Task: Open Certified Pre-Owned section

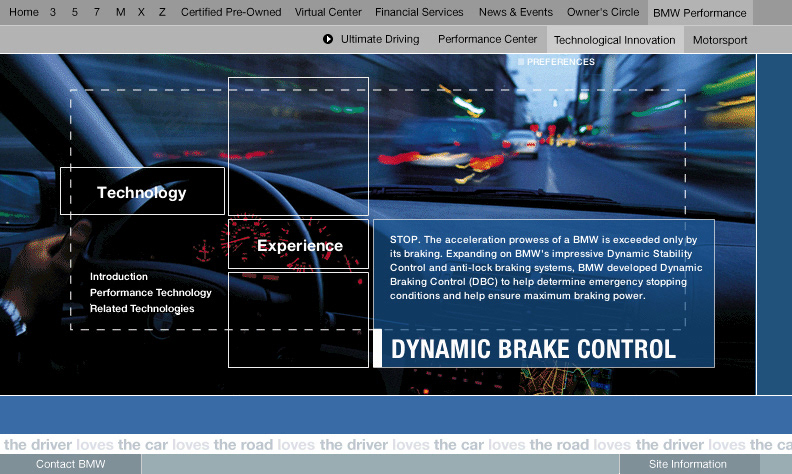Action: pyautogui.click(x=231, y=12)
